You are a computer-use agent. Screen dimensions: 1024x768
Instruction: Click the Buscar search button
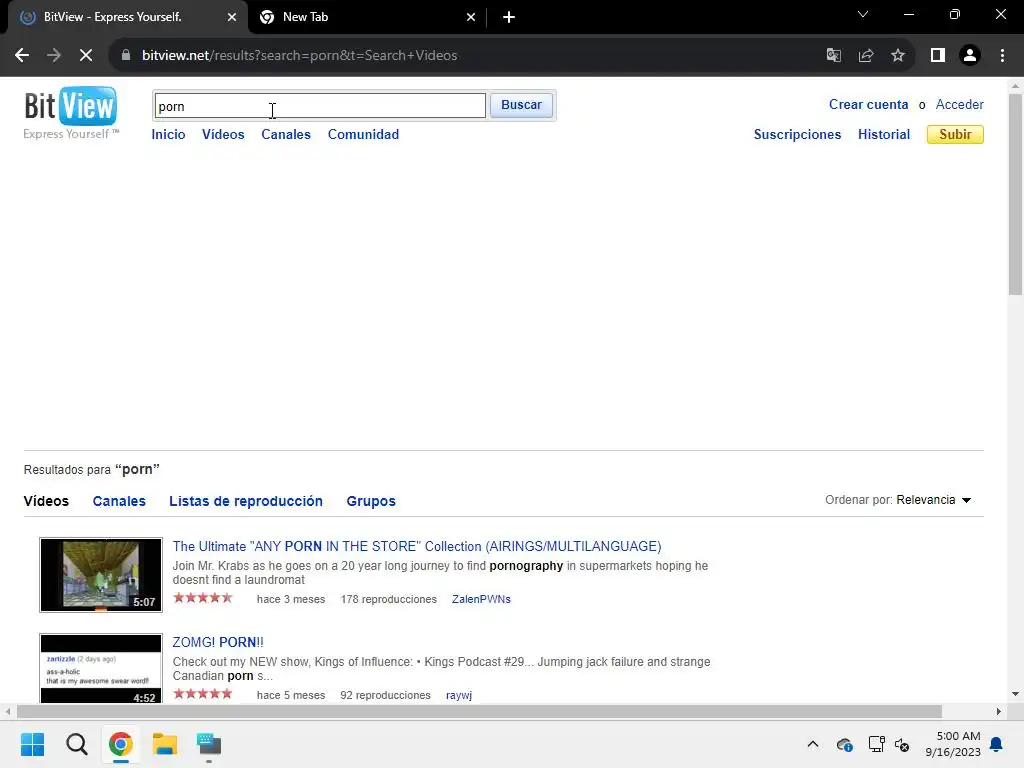pyautogui.click(x=521, y=105)
